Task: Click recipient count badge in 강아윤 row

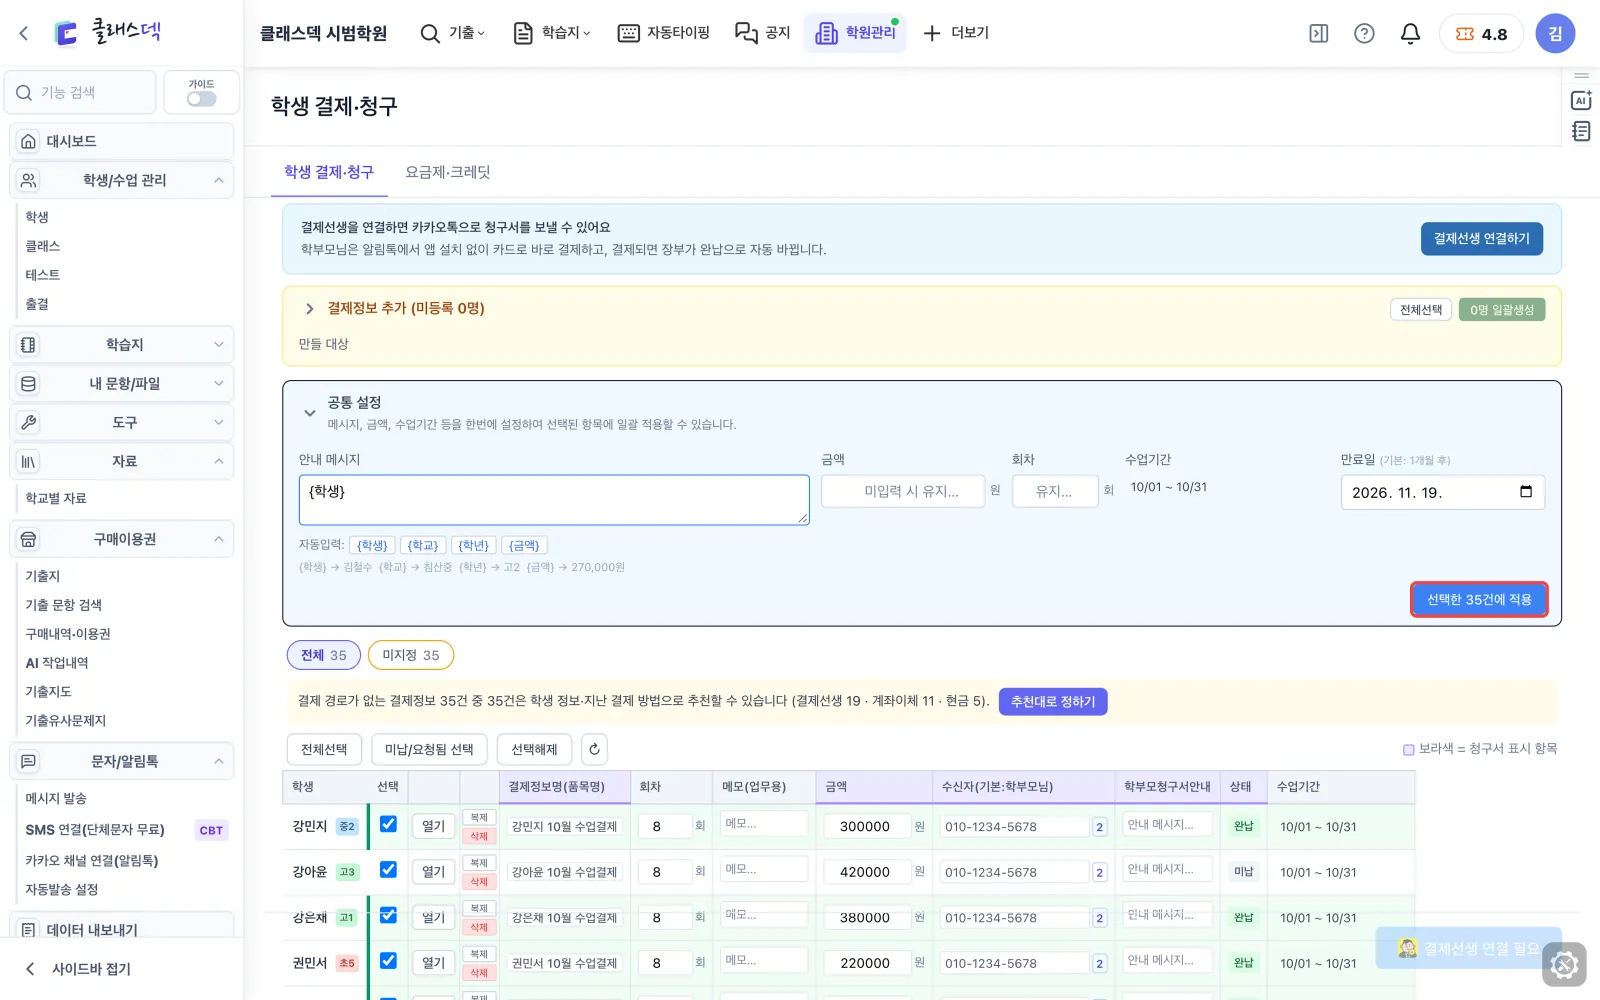Action: pyautogui.click(x=1099, y=873)
